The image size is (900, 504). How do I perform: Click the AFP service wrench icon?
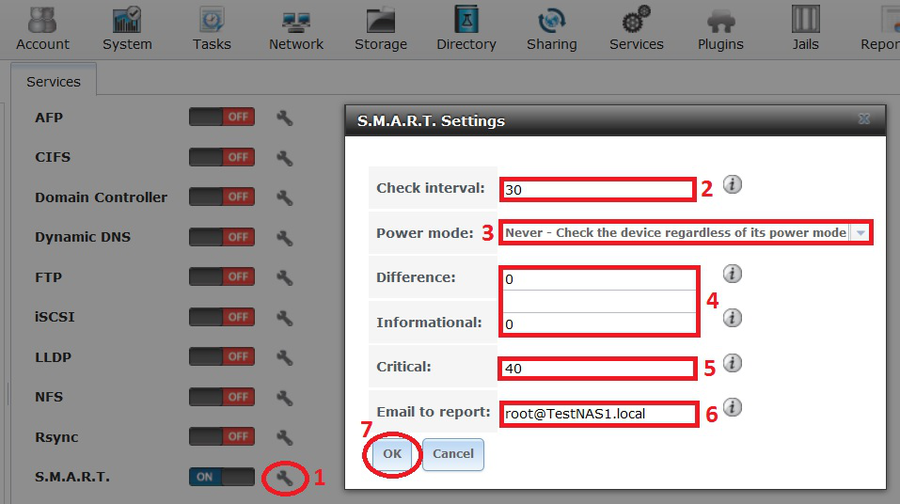click(x=285, y=118)
